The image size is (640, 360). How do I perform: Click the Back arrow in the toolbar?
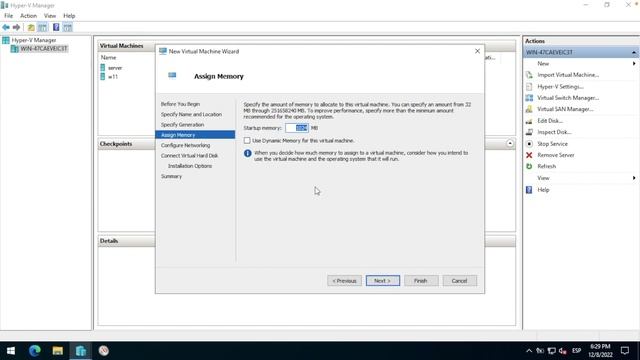pyautogui.click(x=6, y=27)
